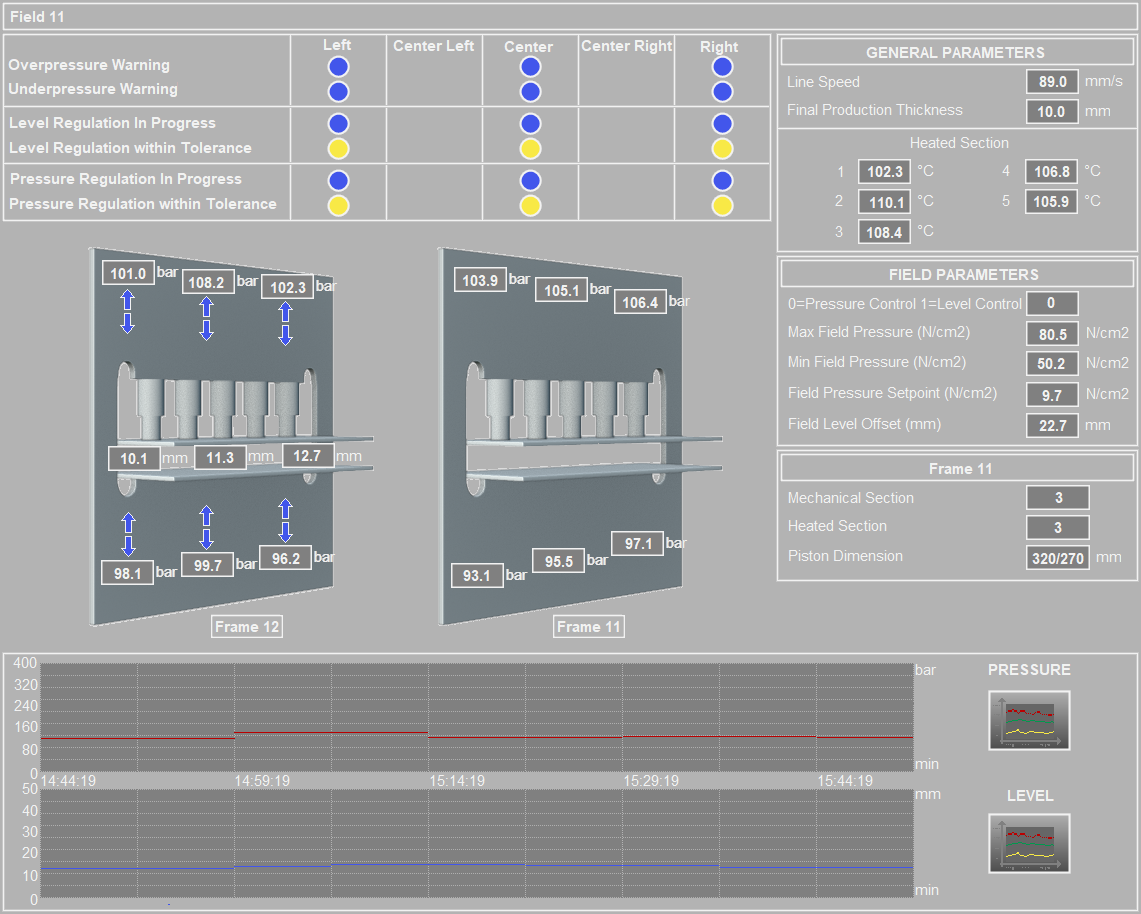Click the arrow above the 96.2 bar value
The height and width of the screenshot is (914, 1141).
click(x=285, y=520)
